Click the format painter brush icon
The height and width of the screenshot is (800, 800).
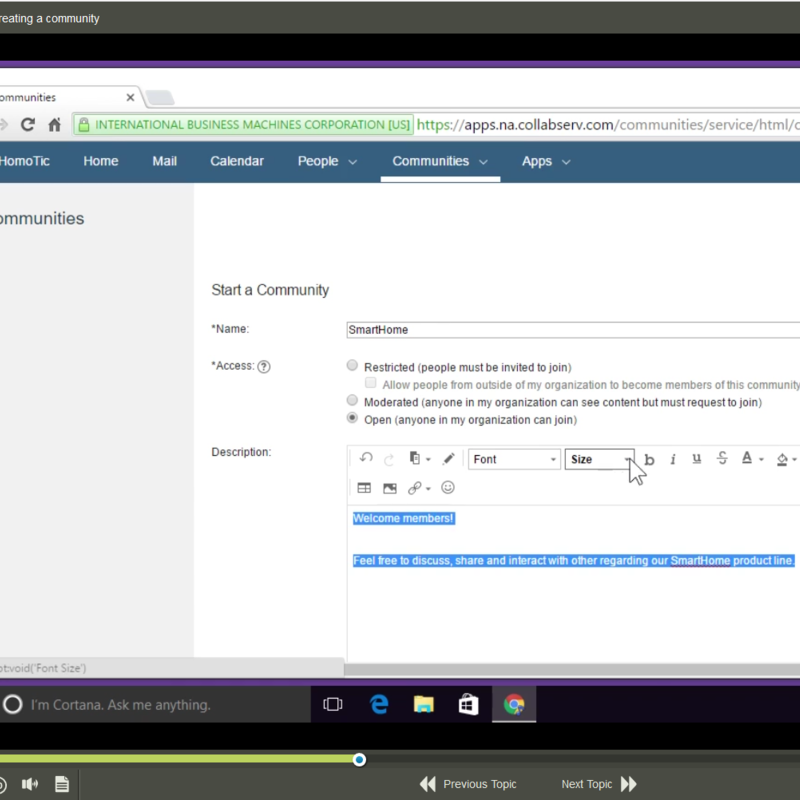click(448, 458)
